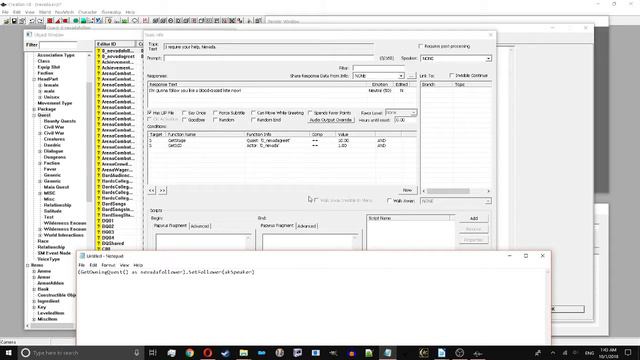Open Creation Kit View menu
The image size is (640, 360).
(30, 12)
